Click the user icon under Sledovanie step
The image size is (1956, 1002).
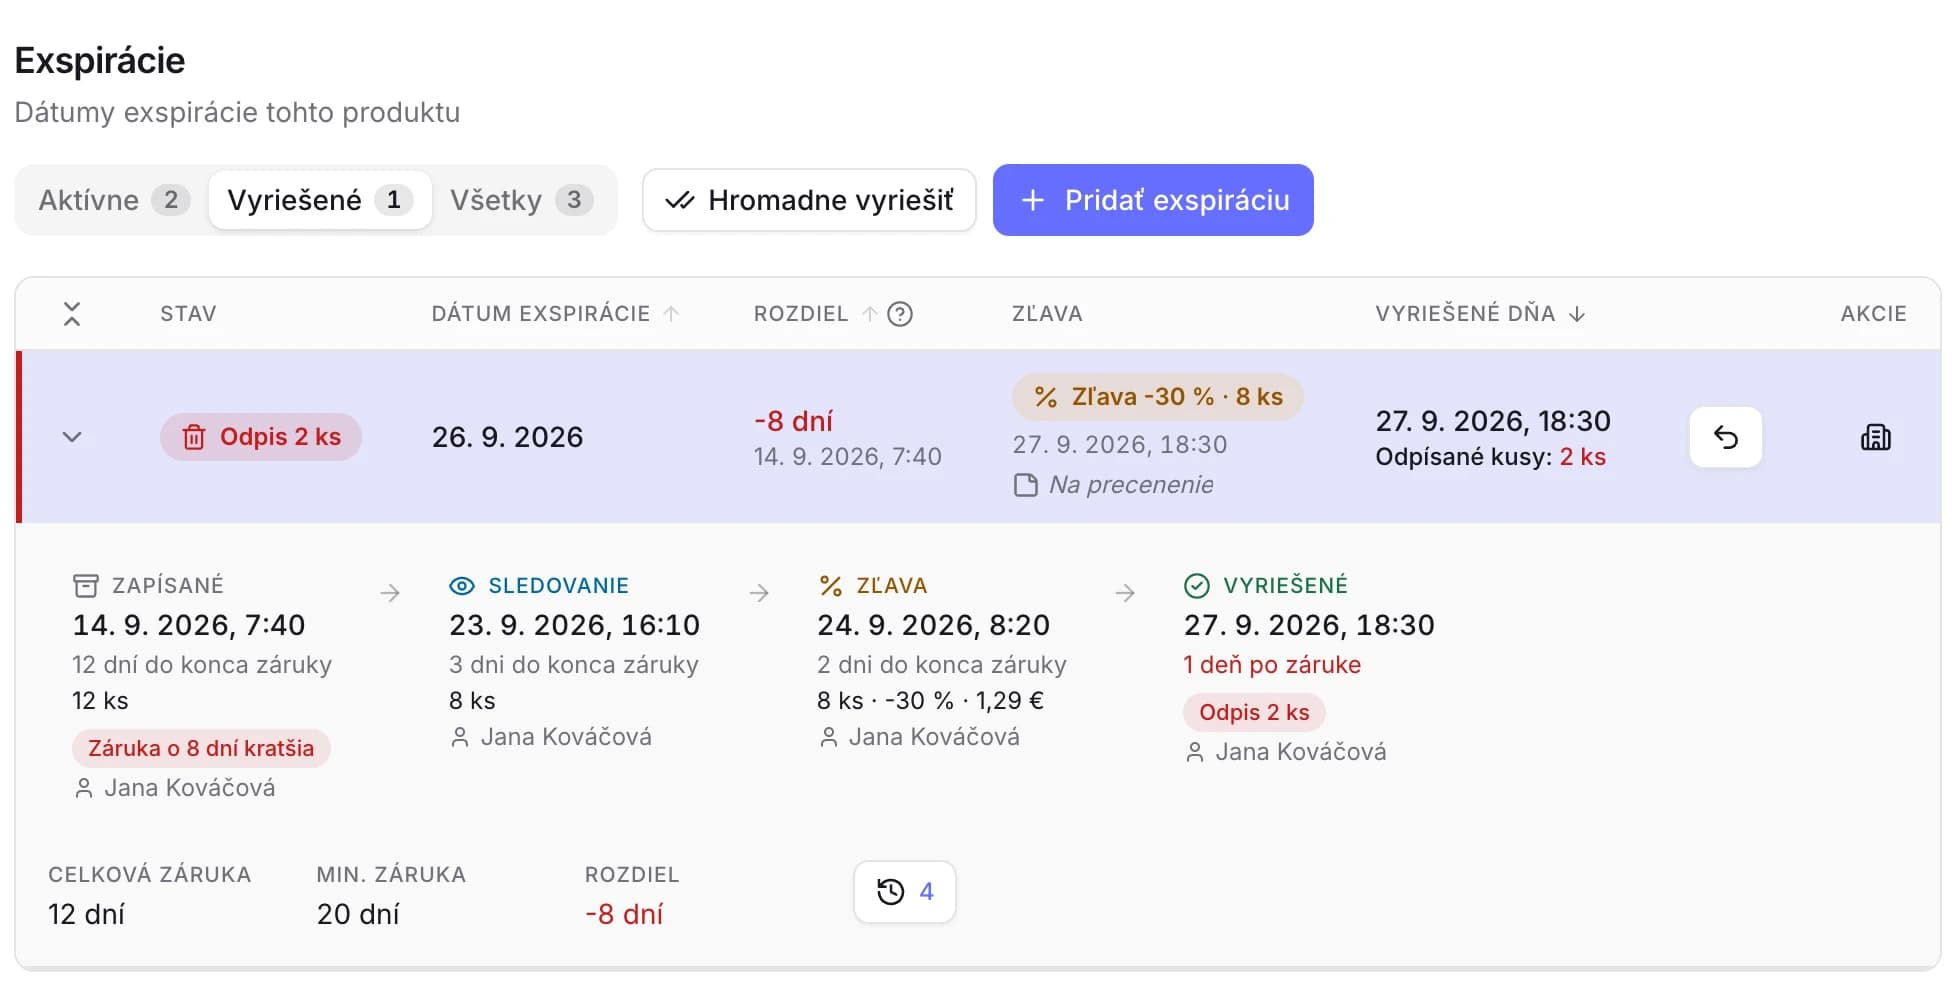(460, 738)
